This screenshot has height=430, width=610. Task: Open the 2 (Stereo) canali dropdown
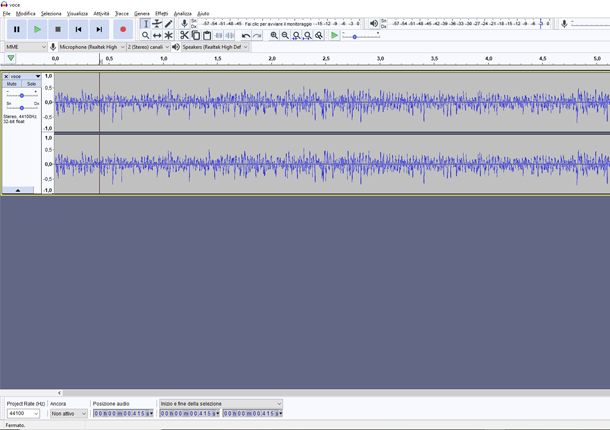point(148,47)
